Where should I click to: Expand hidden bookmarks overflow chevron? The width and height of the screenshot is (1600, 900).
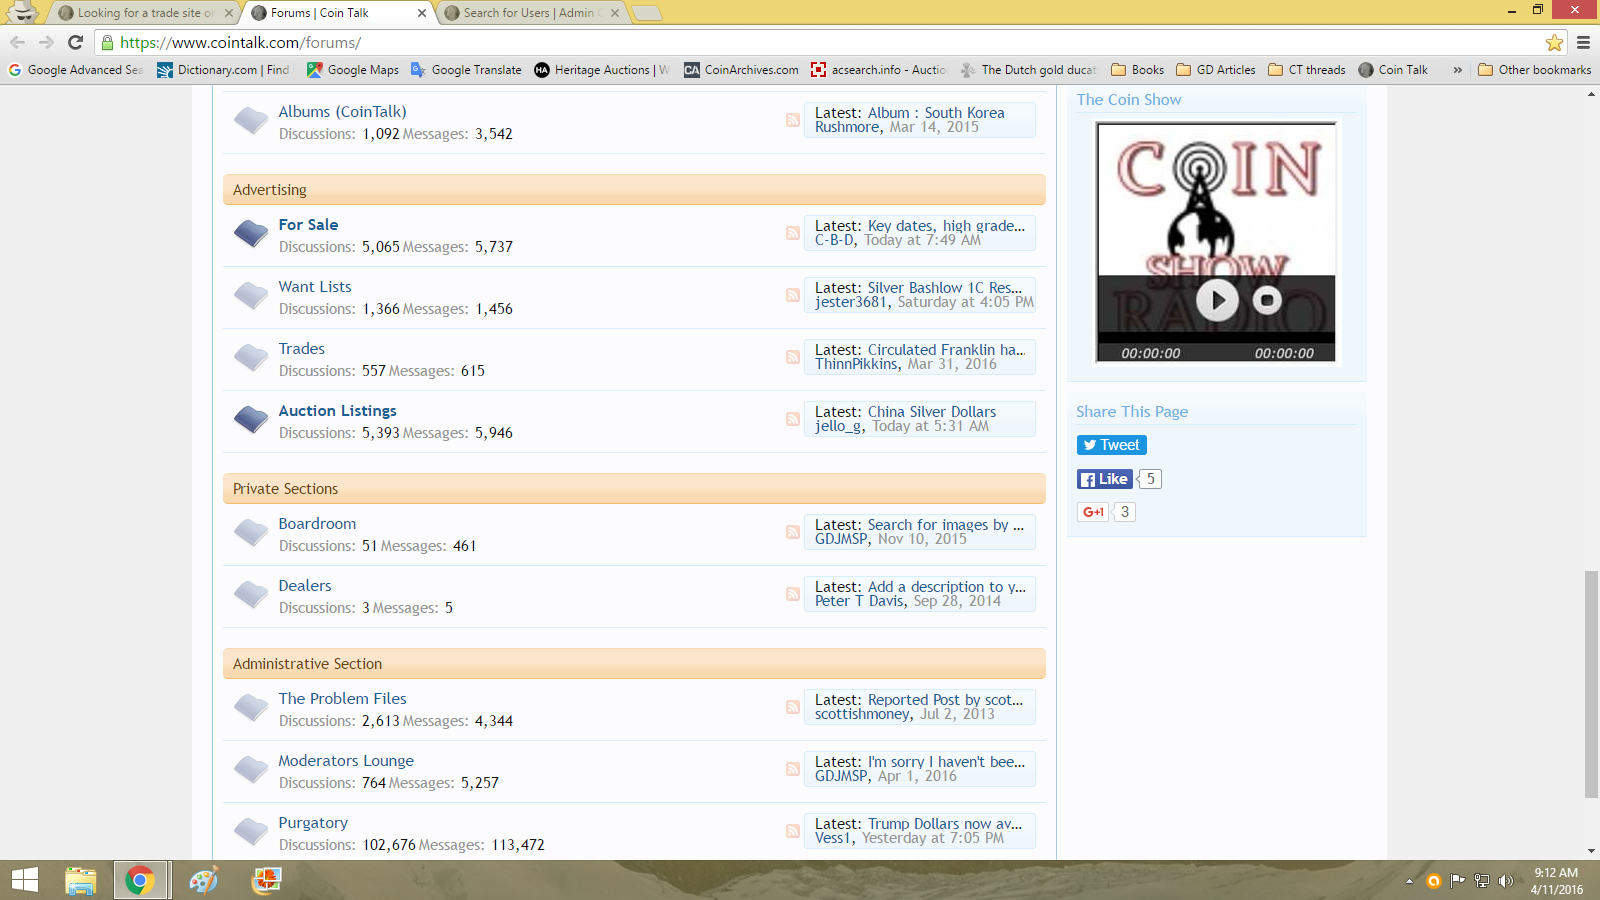[1457, 70]
